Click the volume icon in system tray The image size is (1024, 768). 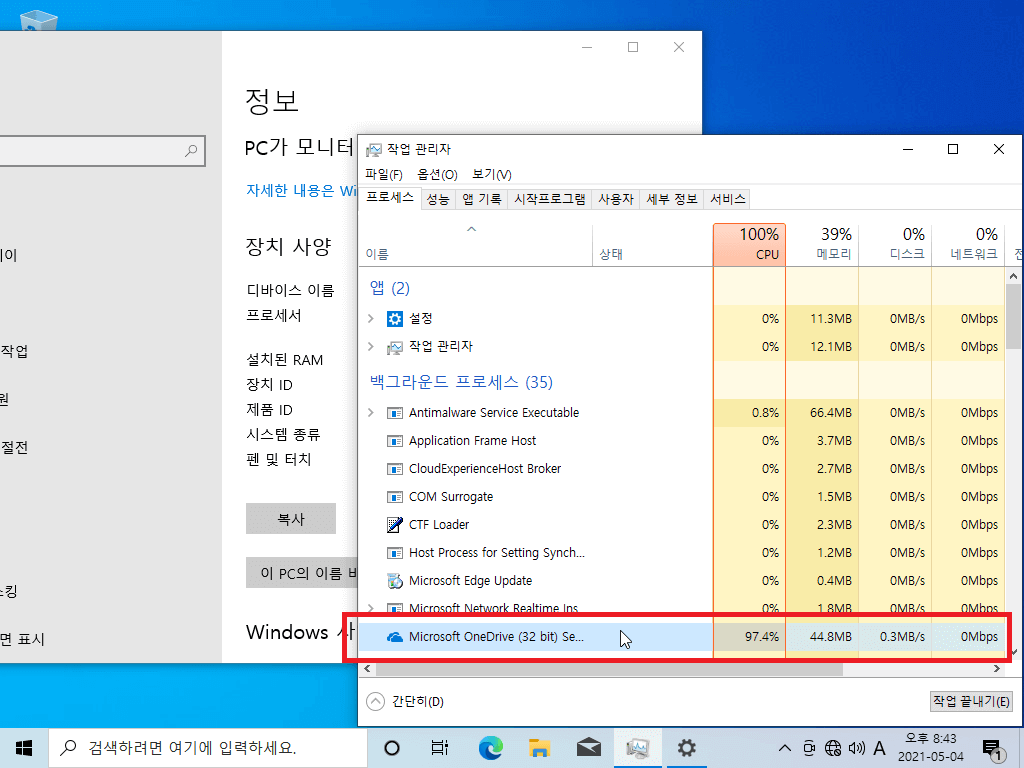tap(856, 748)
